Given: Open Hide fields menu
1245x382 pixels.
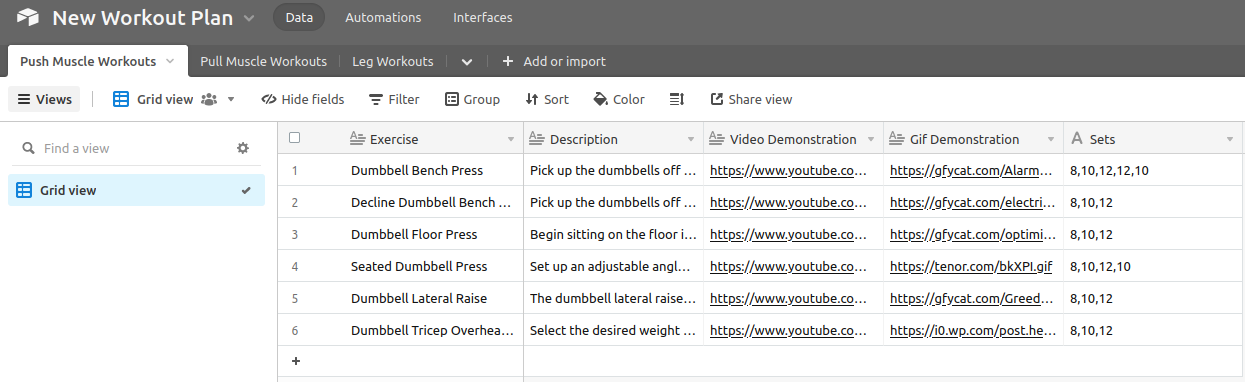Looking at the screenshot, I should coord(302,99).
